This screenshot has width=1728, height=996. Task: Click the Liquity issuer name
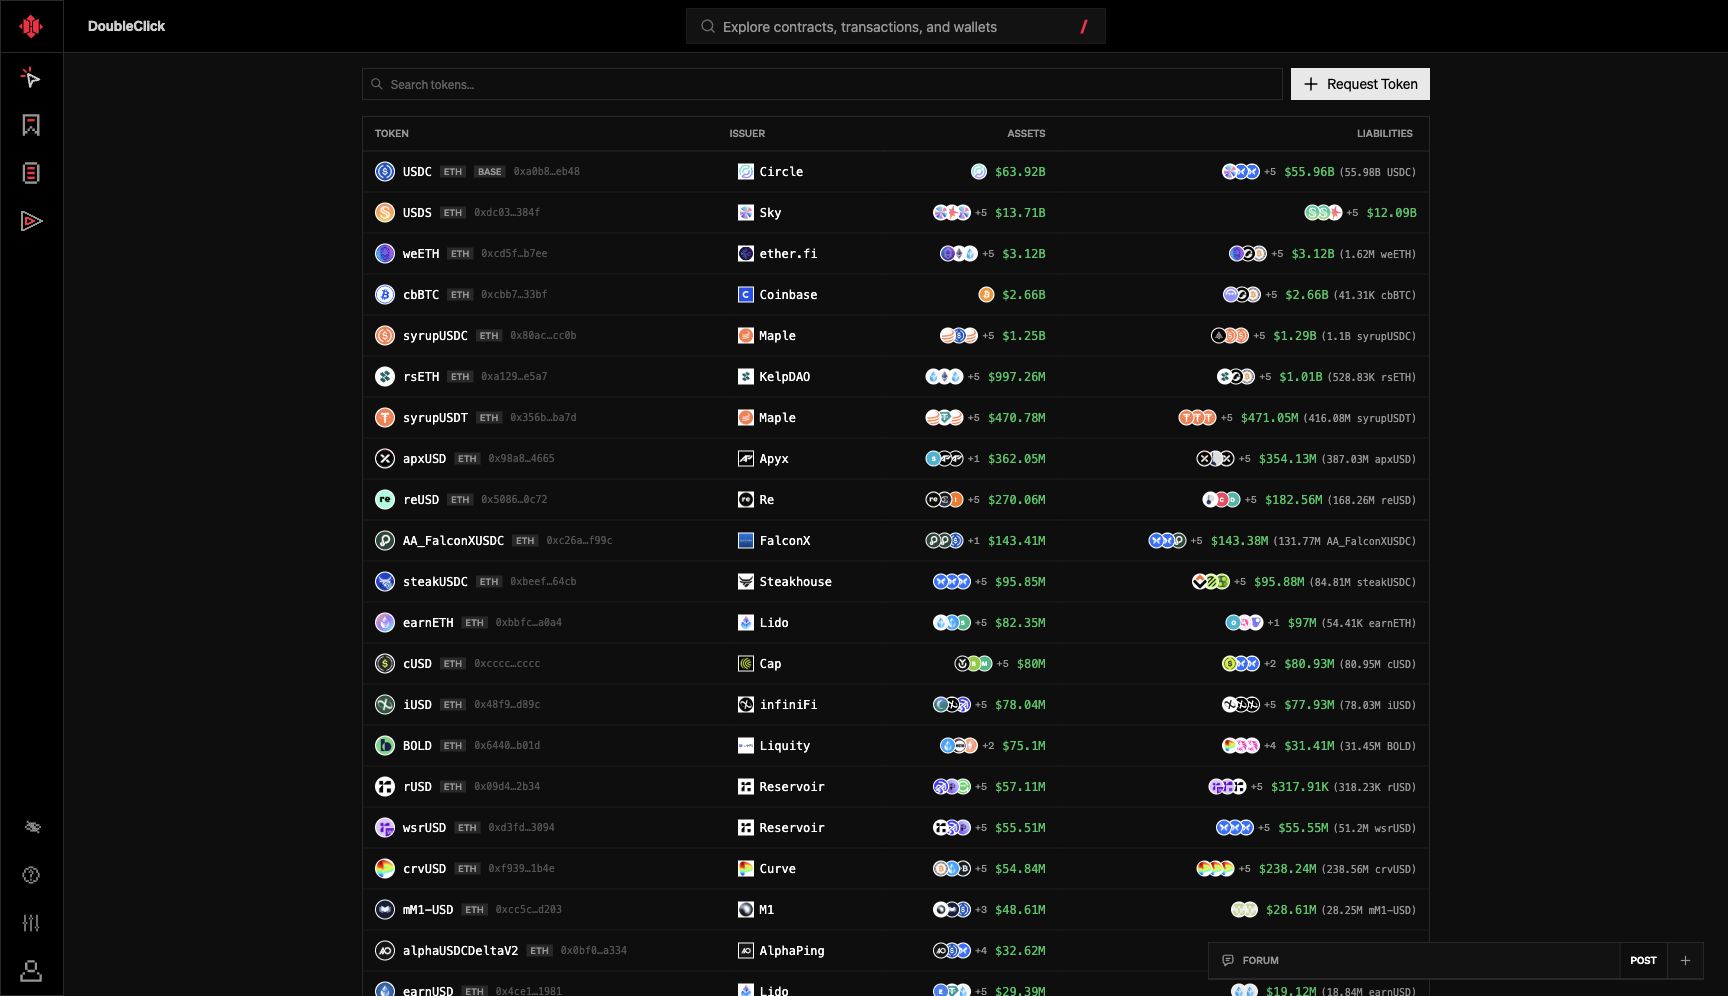tap(784, 746)
